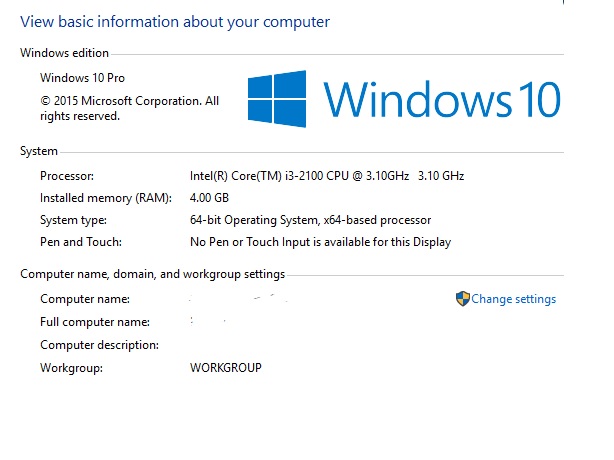Click the Windows 10 flag logo
614x460 pixels.
click(277, 99)
